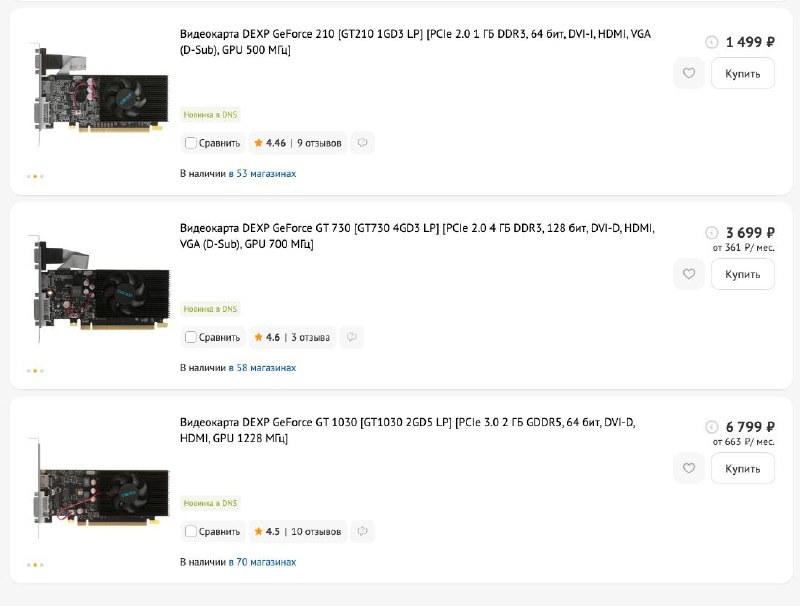
Task: Add GT 730 card to wishlist heart
Action: (689, 274)
